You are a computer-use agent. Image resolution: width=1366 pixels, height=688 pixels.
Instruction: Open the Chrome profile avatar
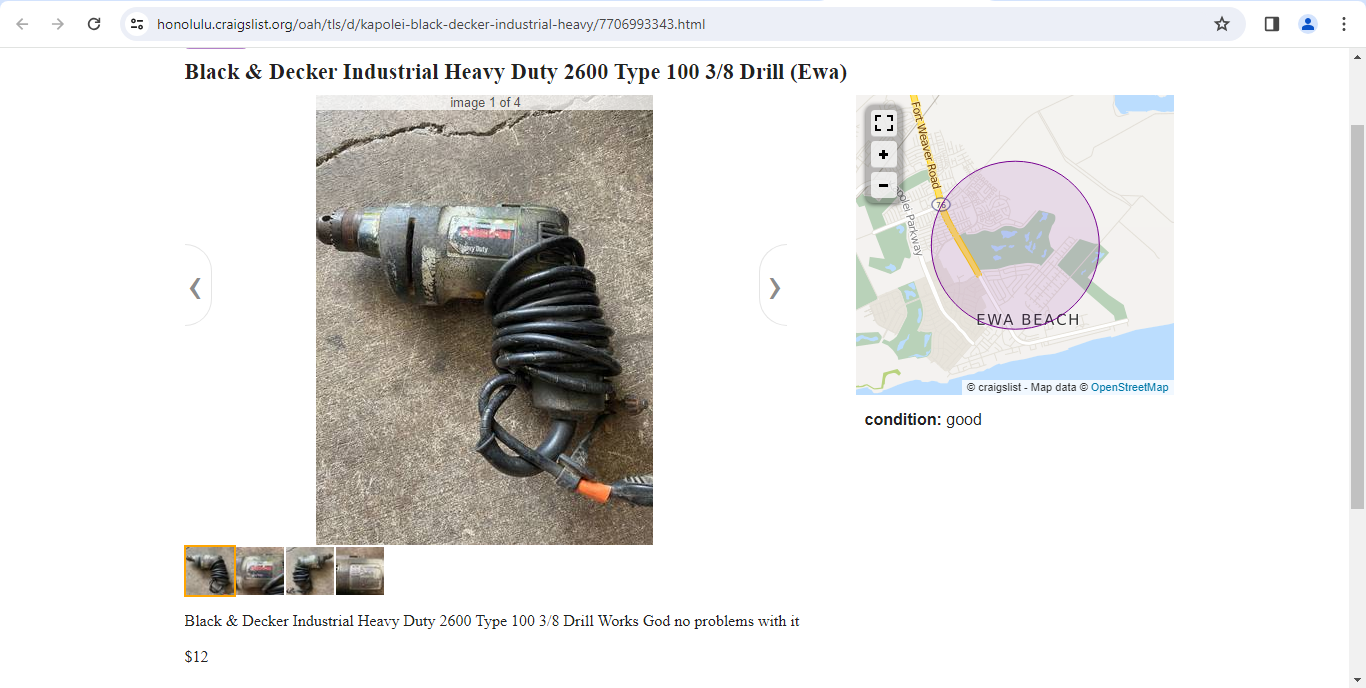pyautogui.click(x=1308, y=24)
